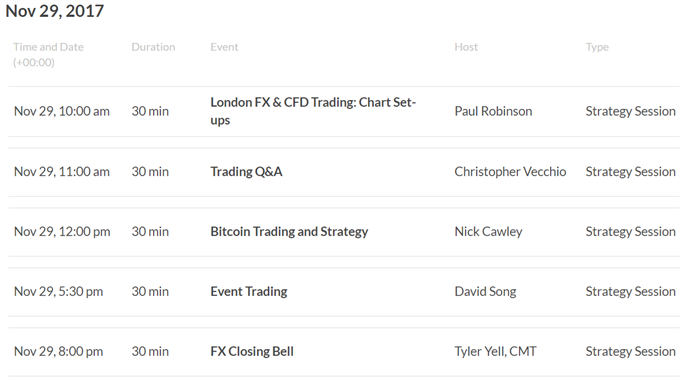Select the Host column header
The width and height of the screenshot is (680, 380).
tap(466, 47)
